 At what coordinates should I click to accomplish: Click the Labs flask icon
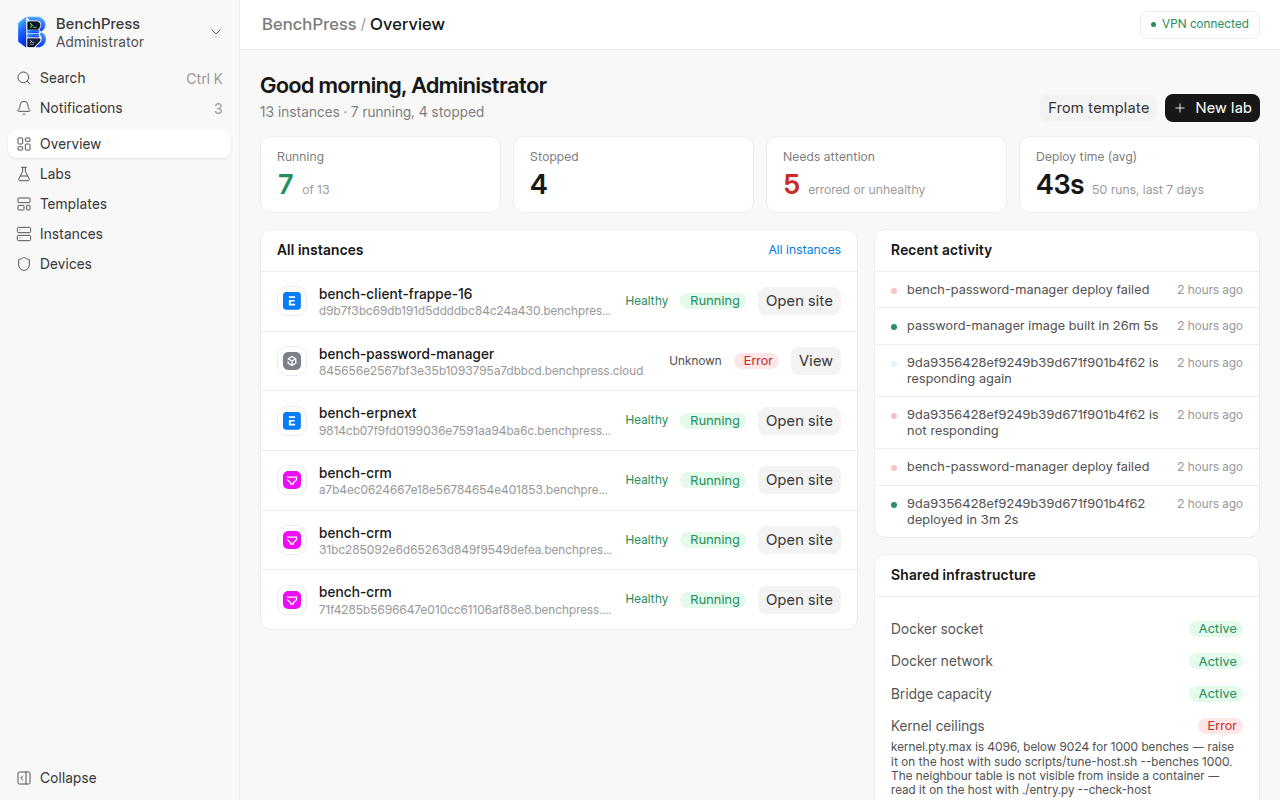click(24, 174)
